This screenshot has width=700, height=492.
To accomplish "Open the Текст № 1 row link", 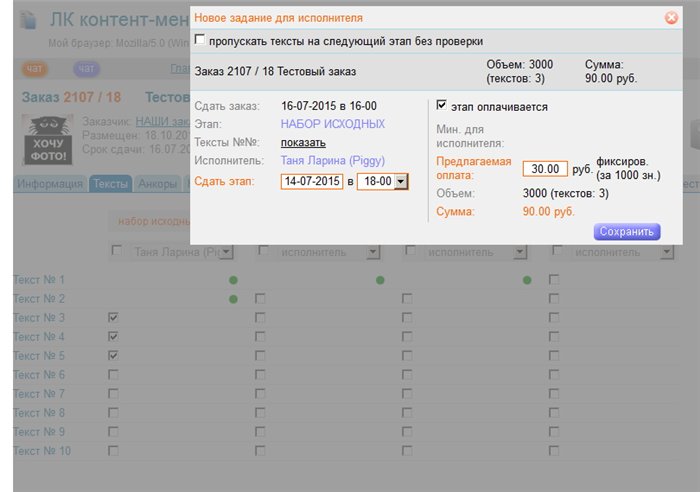I will (x=39, y=280).
